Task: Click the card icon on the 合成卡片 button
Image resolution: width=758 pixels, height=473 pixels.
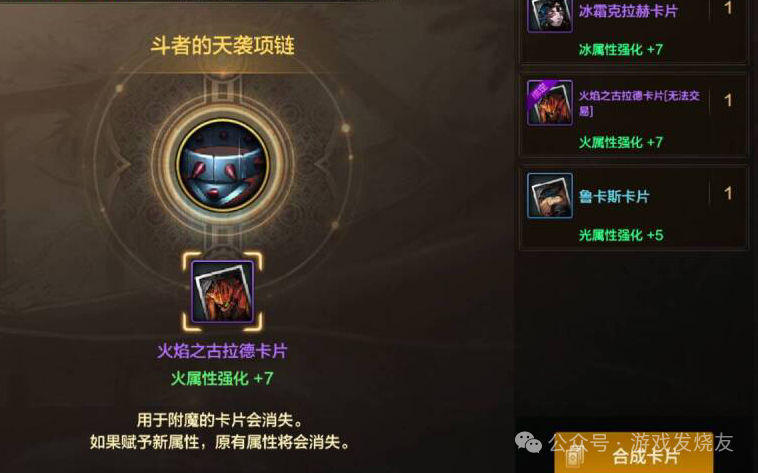Action: (x=575, y=456)
